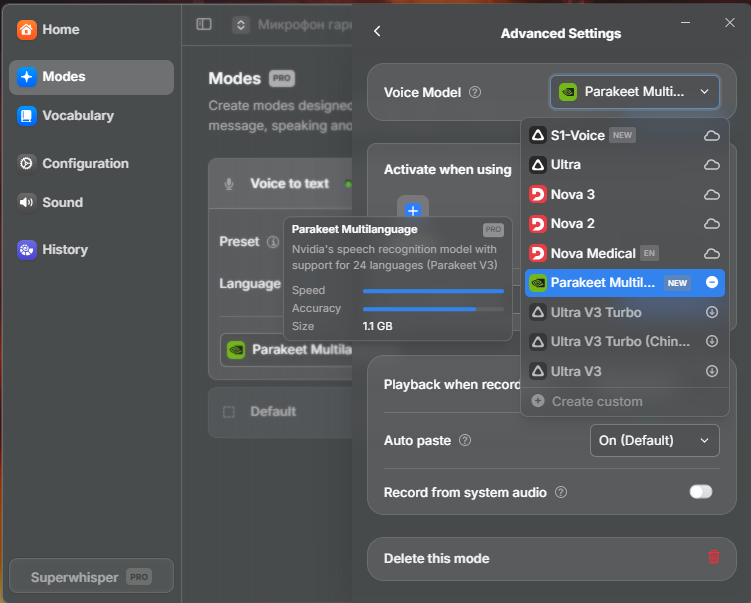Select Nova 3 from the model list

click(x=572, y=194)
